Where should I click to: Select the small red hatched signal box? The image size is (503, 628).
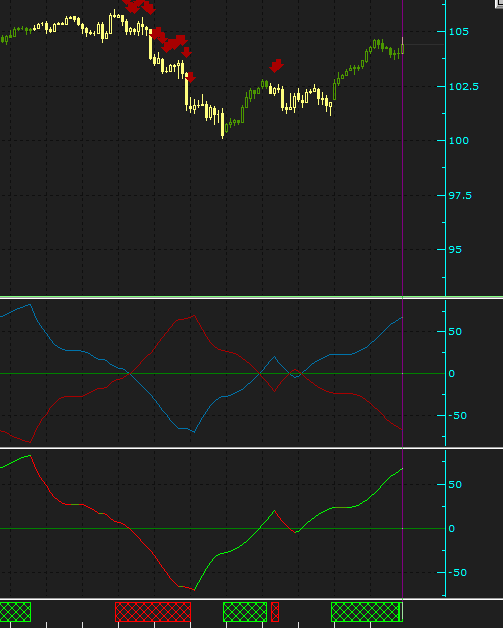pos(275,612)
